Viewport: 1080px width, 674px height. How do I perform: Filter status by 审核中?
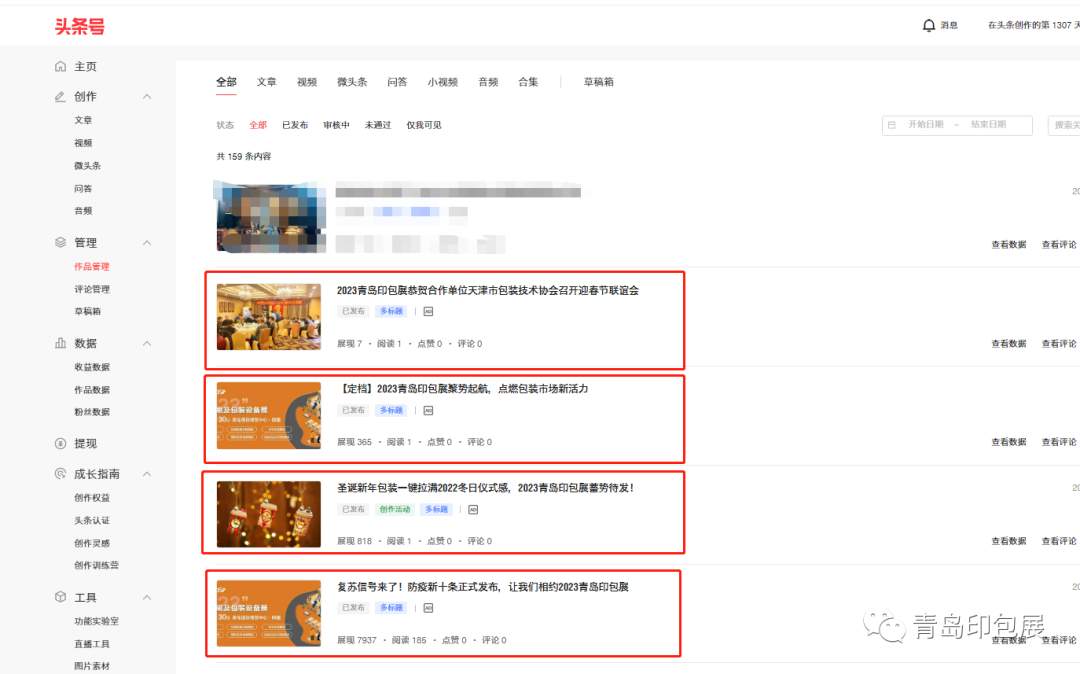(336, 125)
